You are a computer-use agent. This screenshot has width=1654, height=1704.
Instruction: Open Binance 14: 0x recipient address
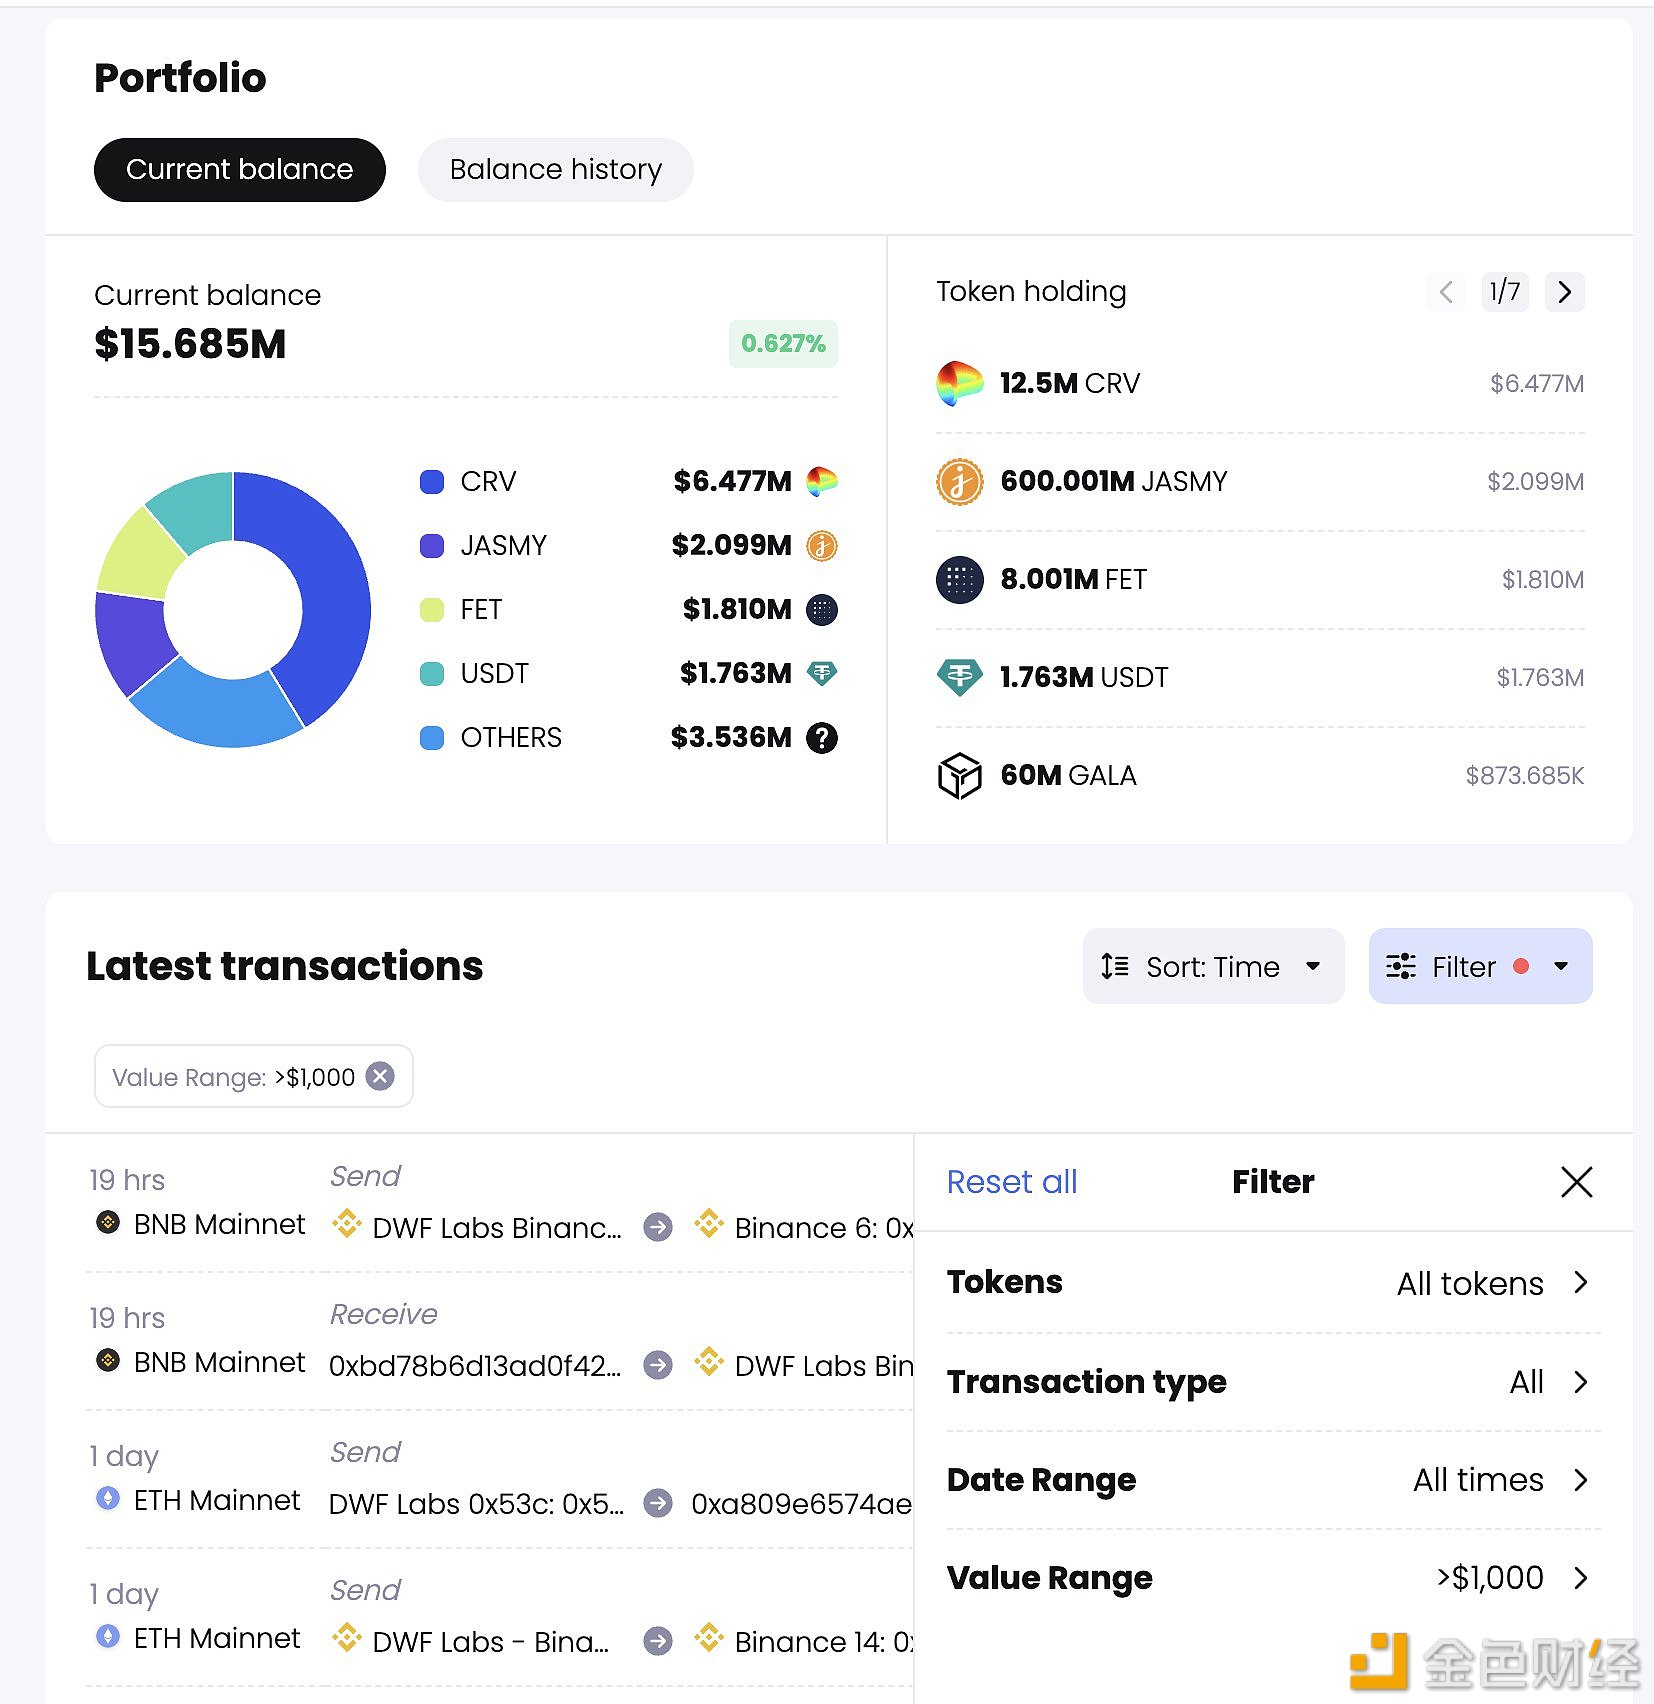(x=824, y=1642)
